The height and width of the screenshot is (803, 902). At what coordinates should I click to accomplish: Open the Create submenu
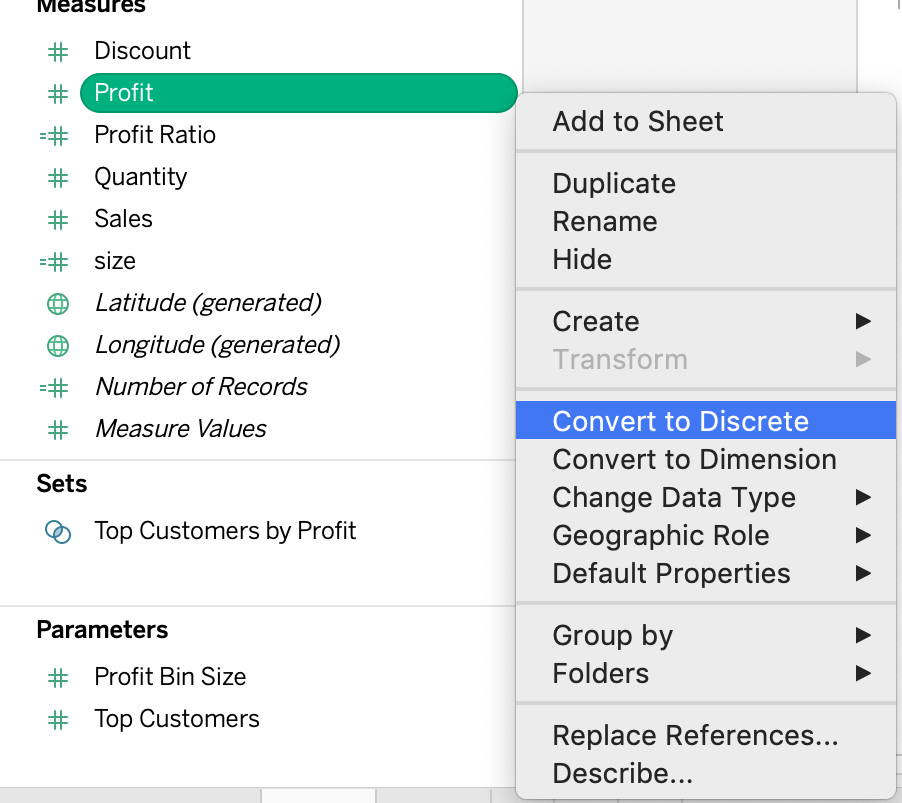(x=706, y=321)
